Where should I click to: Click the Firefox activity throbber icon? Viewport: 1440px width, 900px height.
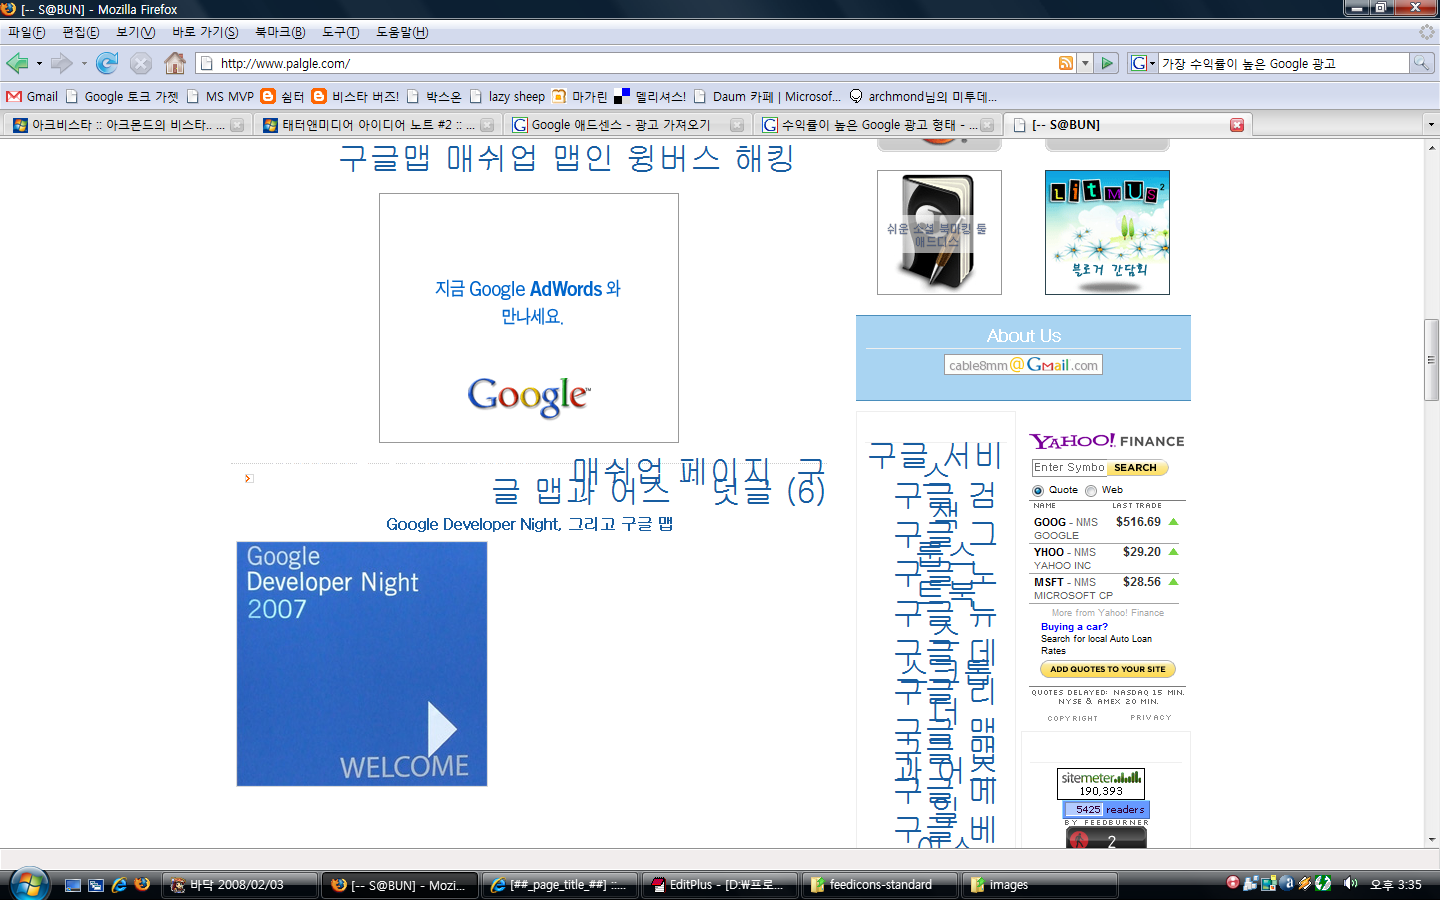click(x=1427, y=32)
